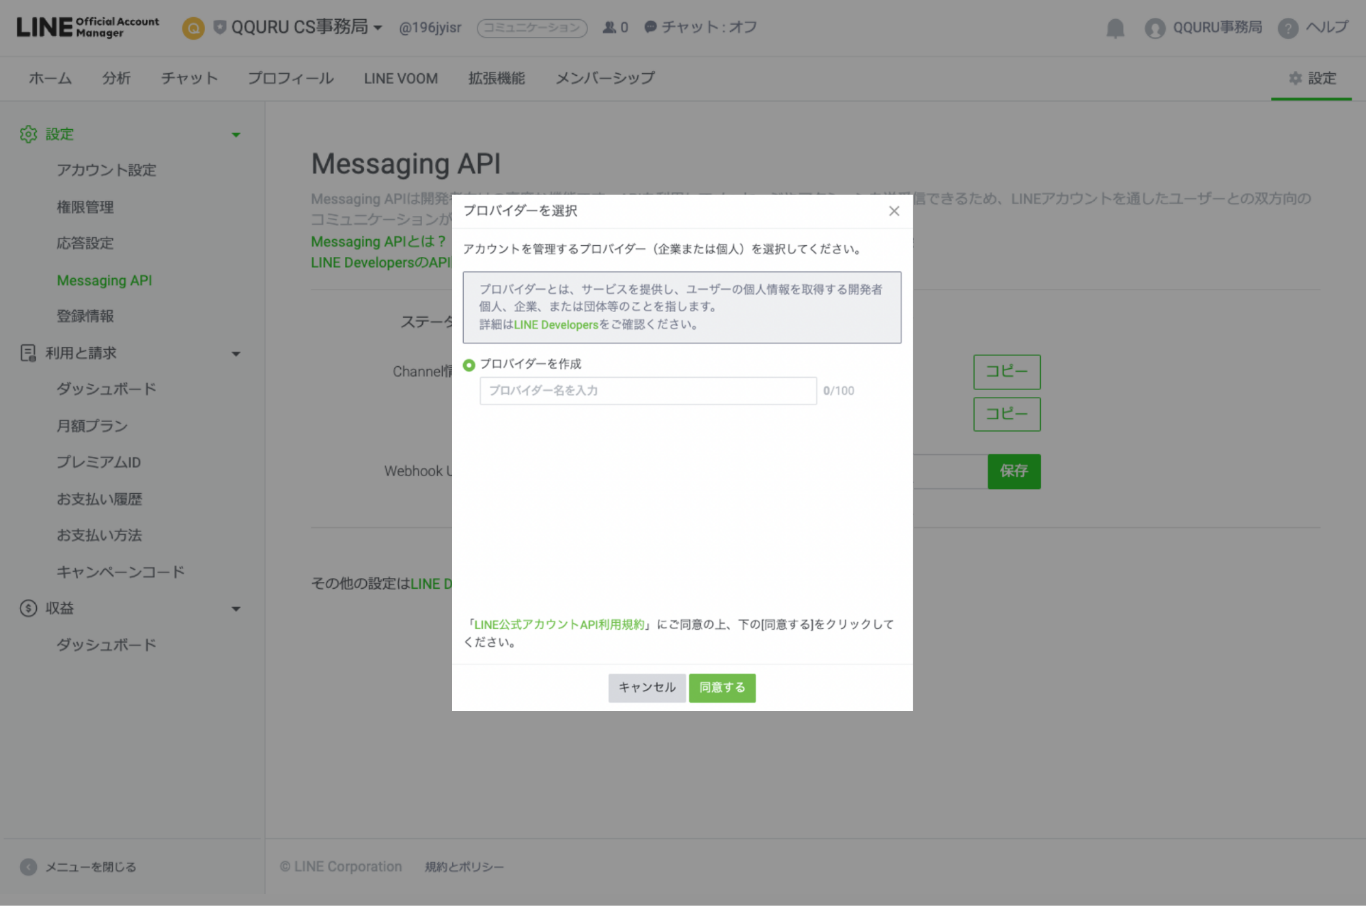Click the help question mark icon
Viewport: 1366px width, 906px height.
tap(1288, 28)
